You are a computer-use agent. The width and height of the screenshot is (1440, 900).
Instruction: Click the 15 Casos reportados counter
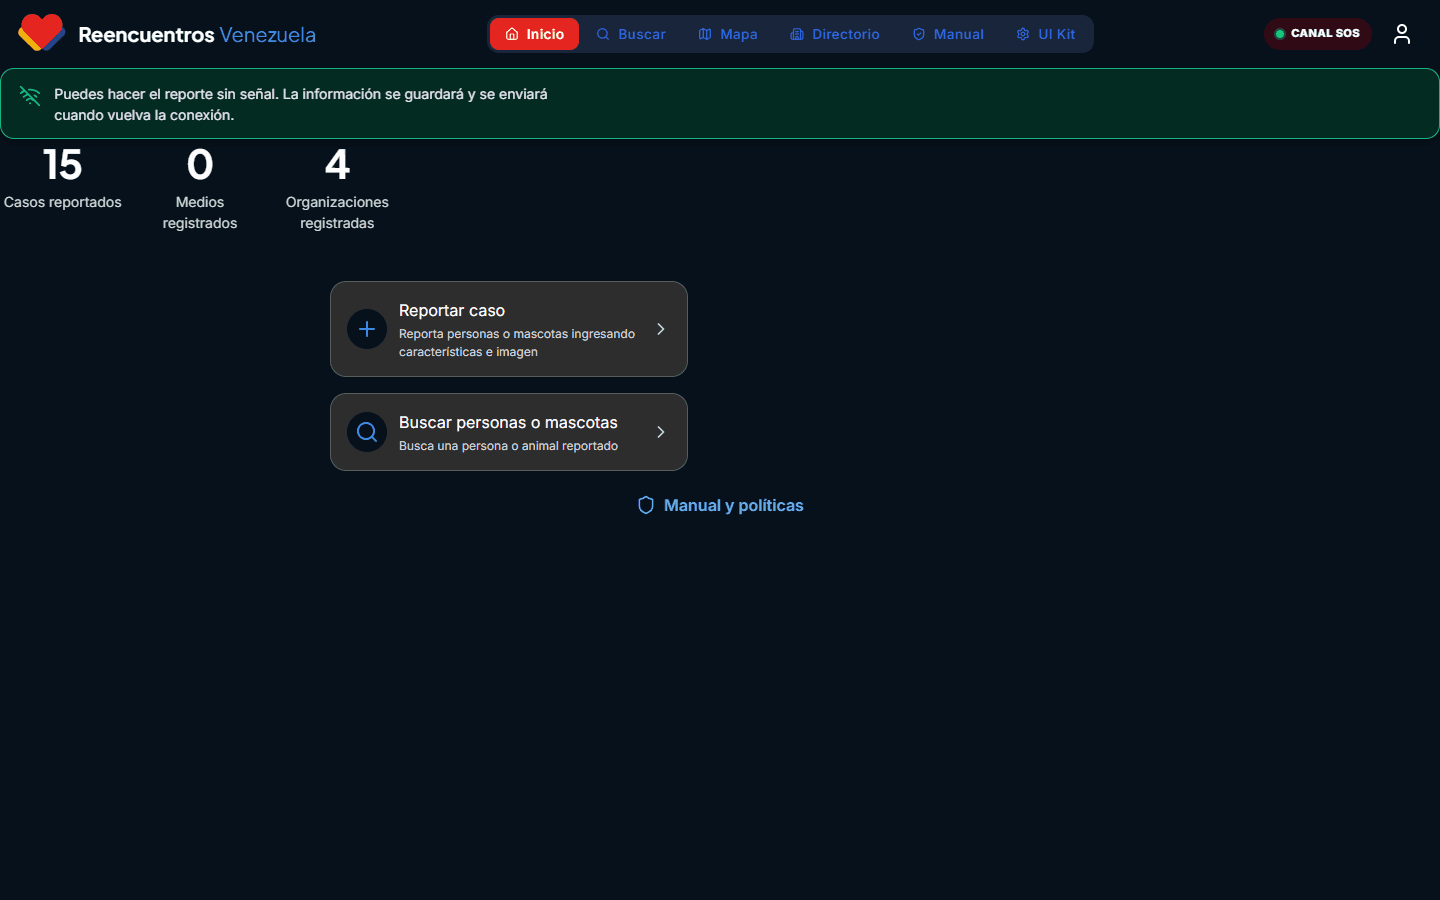pos(63,179)
